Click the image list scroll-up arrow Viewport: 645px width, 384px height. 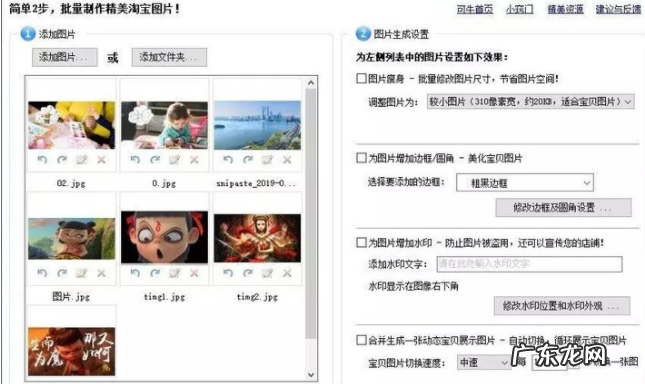click(311, 83)
